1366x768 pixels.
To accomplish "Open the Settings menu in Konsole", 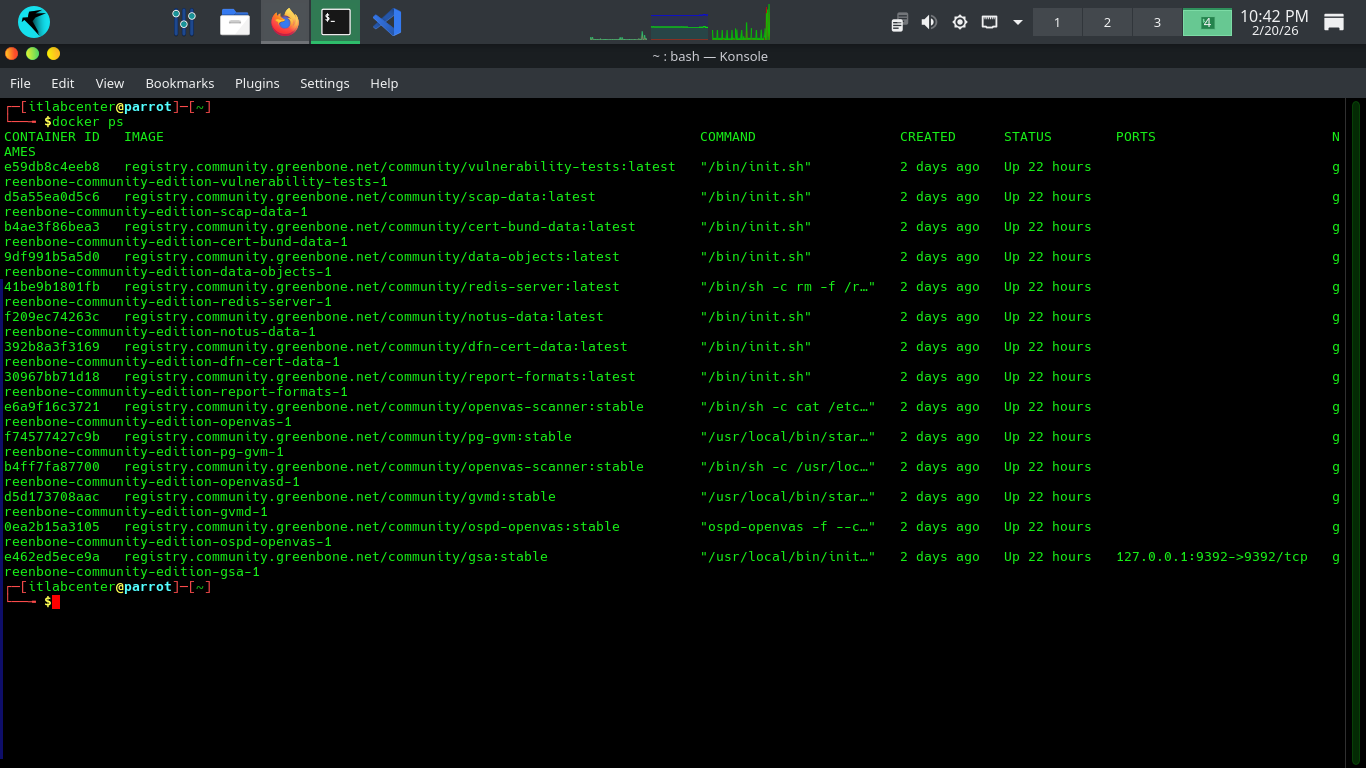I will pos(325,83).
